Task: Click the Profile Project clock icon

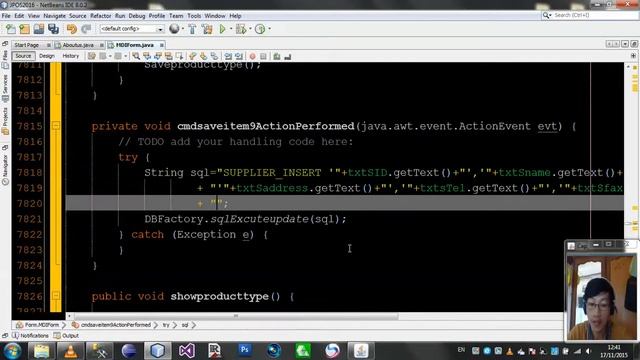Action: click(x=260, y=29)
